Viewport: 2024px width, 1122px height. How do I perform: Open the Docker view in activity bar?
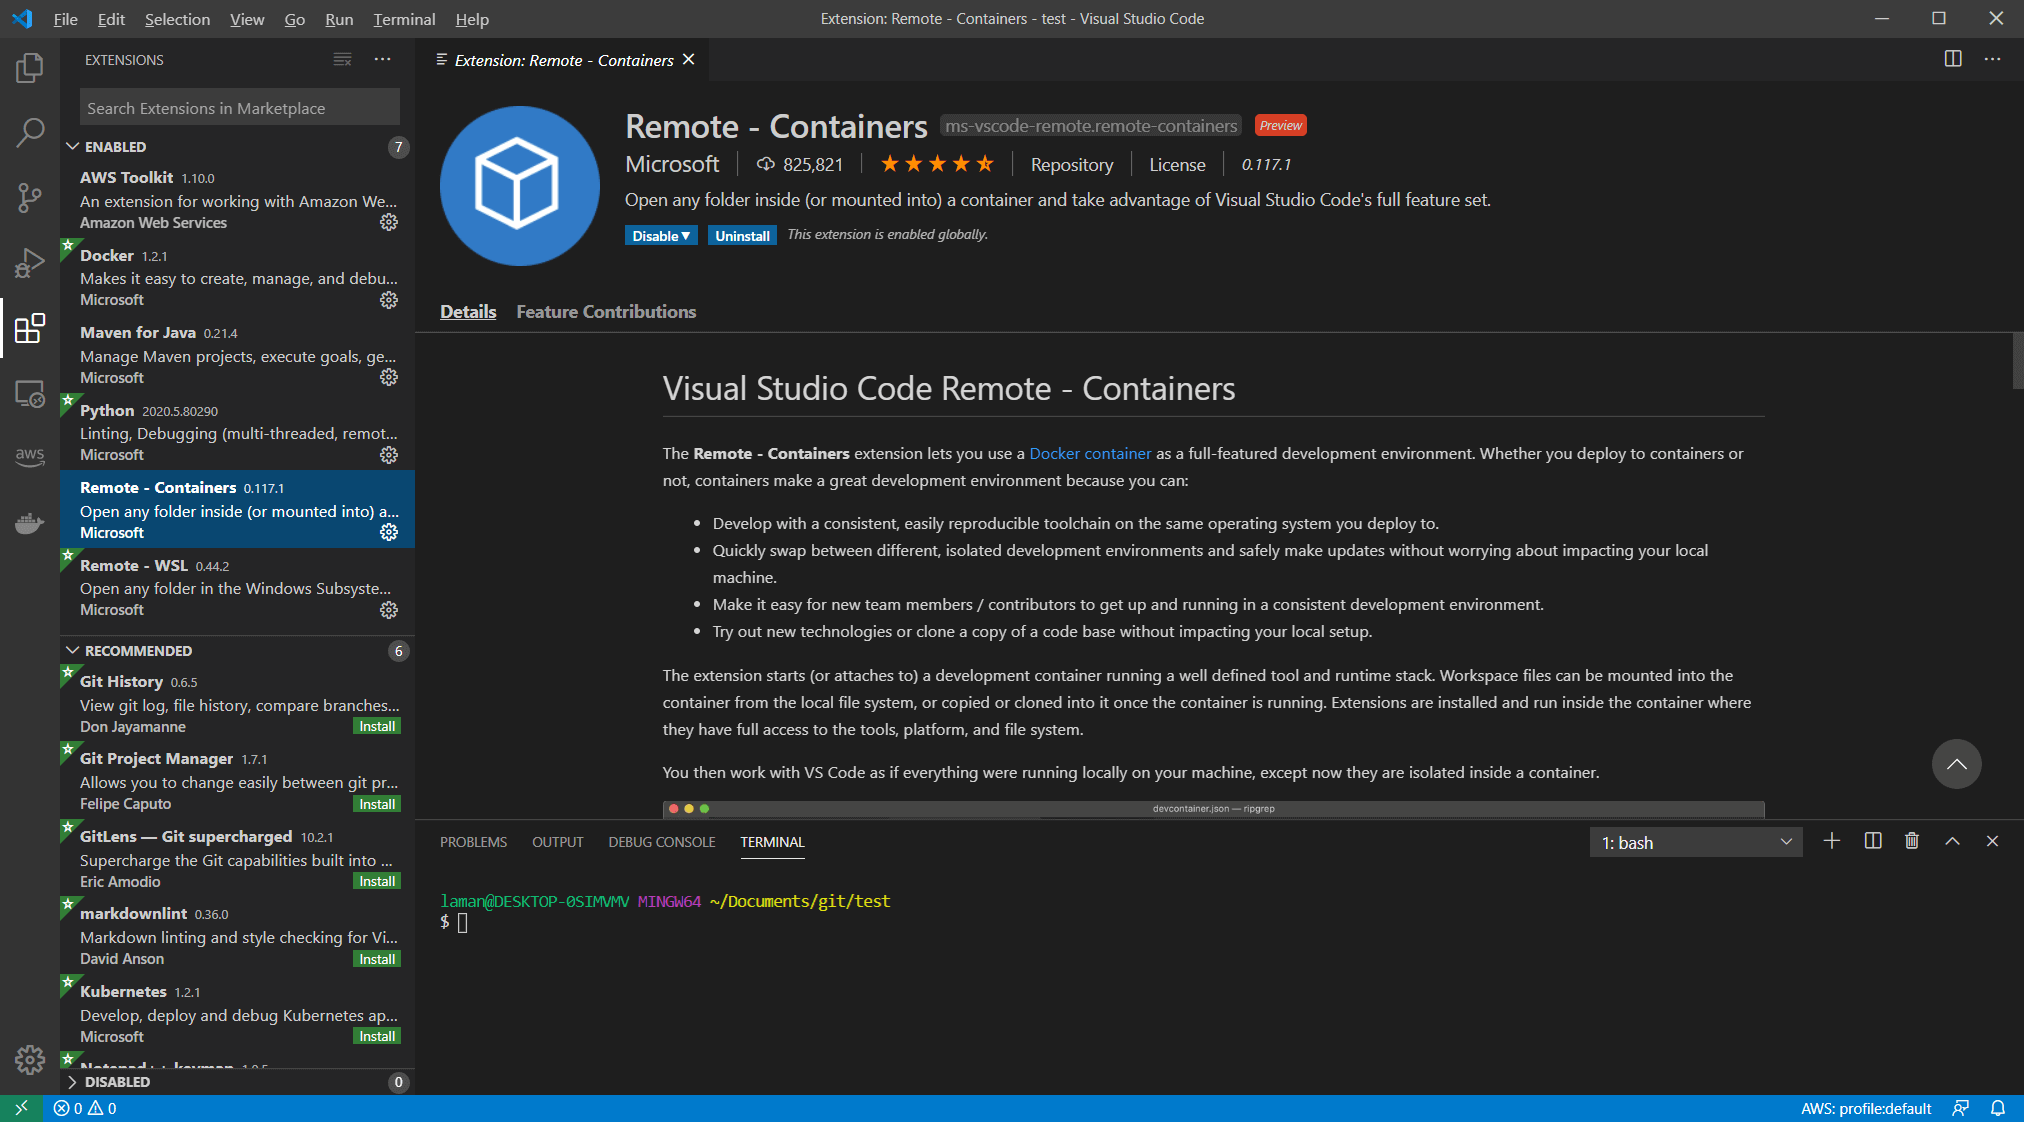(30, 523)
